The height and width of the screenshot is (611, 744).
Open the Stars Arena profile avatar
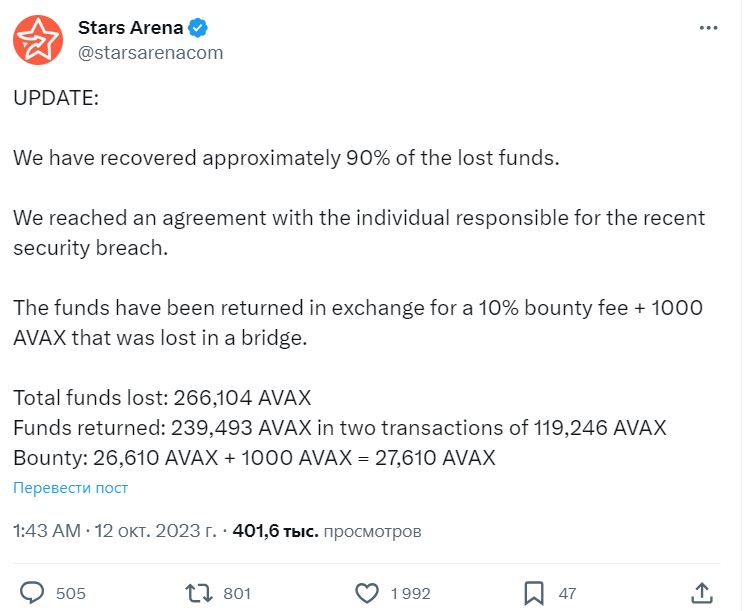click(x=38, y=40)
